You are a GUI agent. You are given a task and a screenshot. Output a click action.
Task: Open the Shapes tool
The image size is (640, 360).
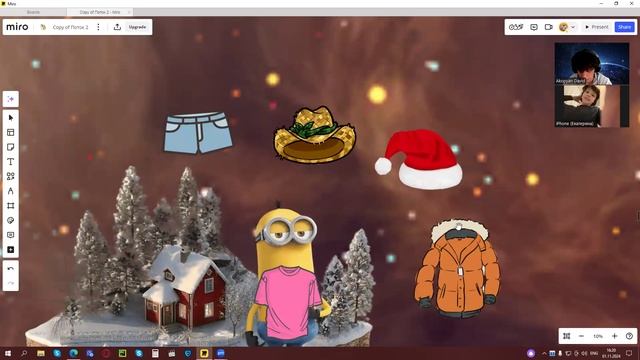click(11, 176)
